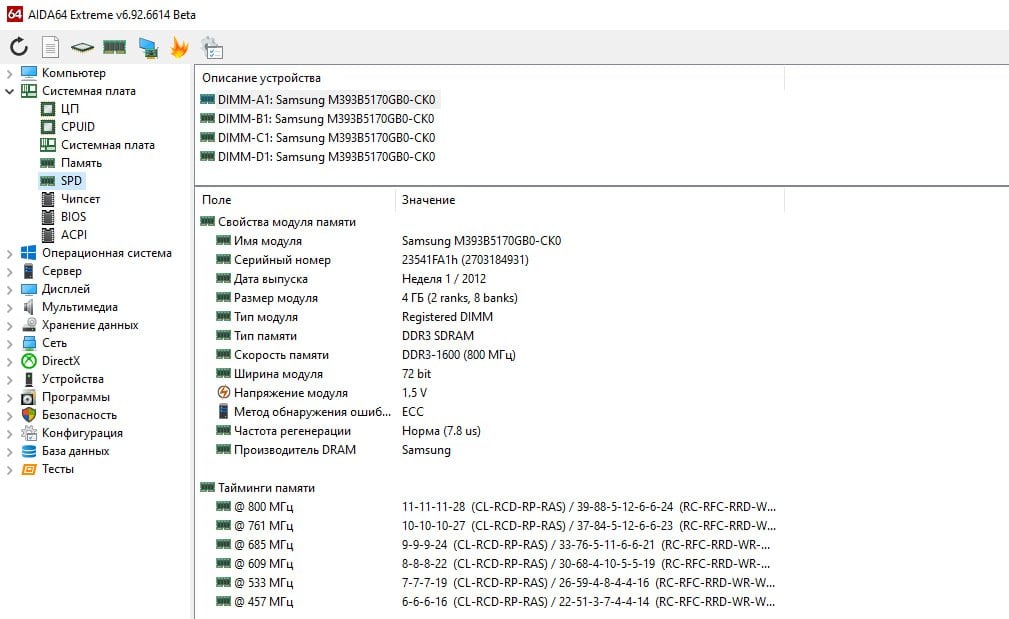Image resolution: width=1009 pixels, height=619 pixels.
Task: Click the Тайминги памяти group header
Action: click(x=266, y=488)
